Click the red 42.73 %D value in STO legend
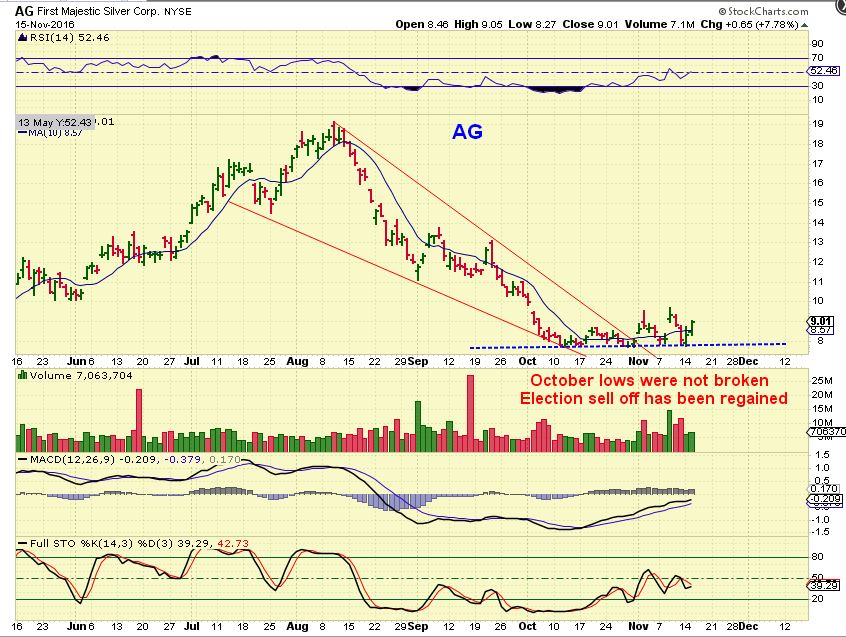This screenshot has height=637, width=846. coord(233,543)
